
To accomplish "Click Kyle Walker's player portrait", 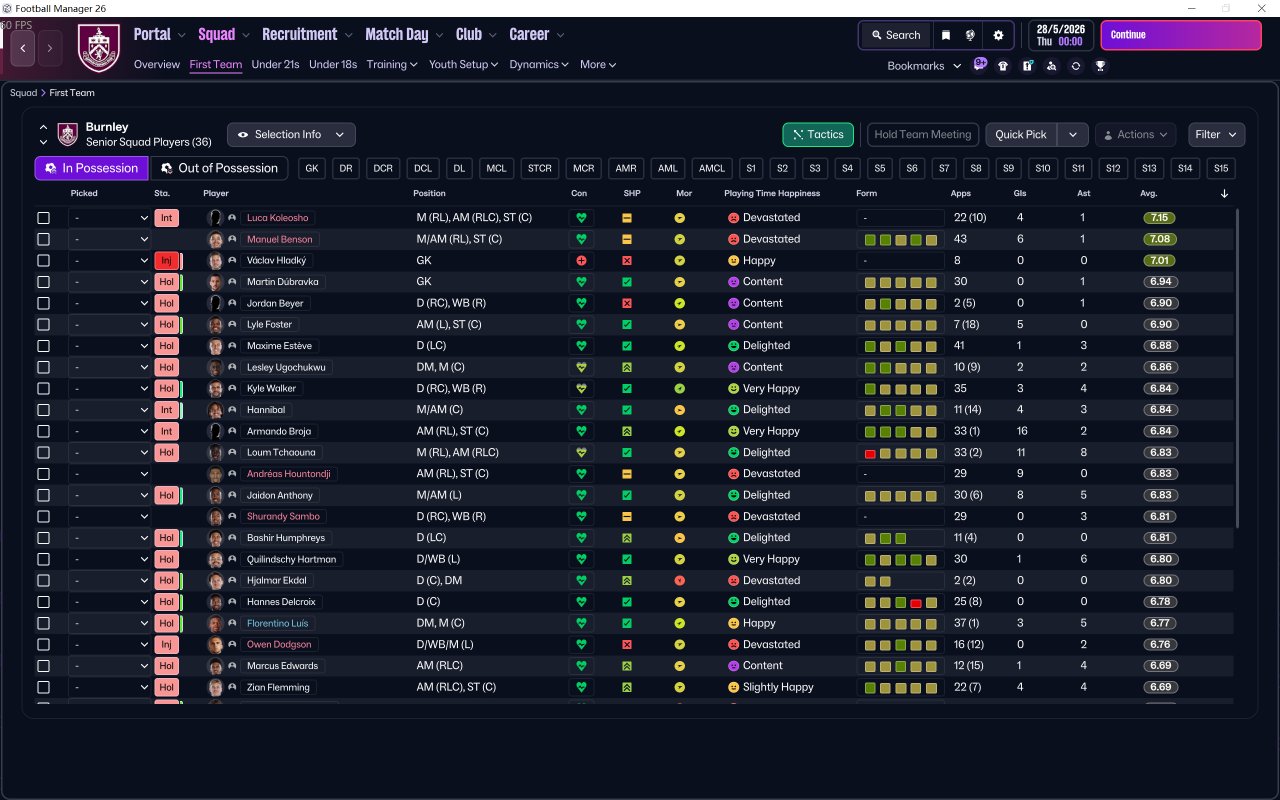I will [x=215, y=389].
